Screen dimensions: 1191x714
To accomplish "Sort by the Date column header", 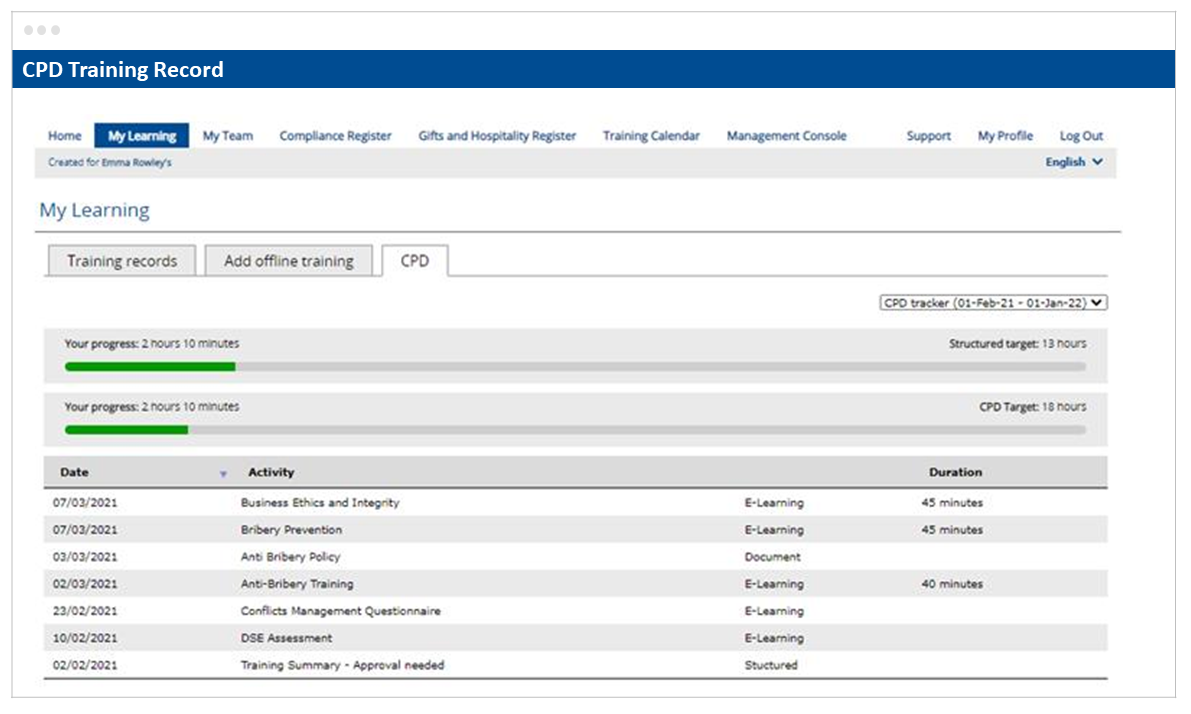I will click(x=74, y=472).
